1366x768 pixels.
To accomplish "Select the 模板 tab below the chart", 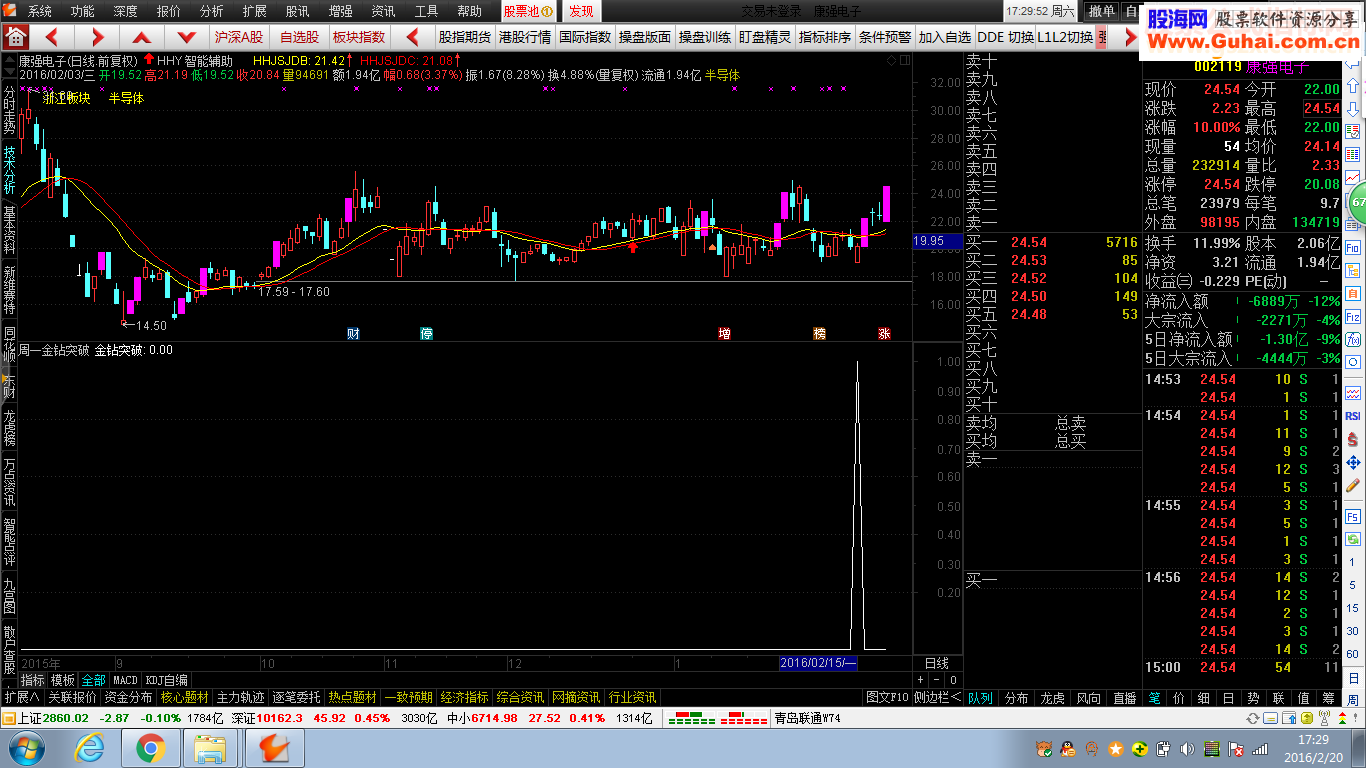I will (x=63, y=680).
